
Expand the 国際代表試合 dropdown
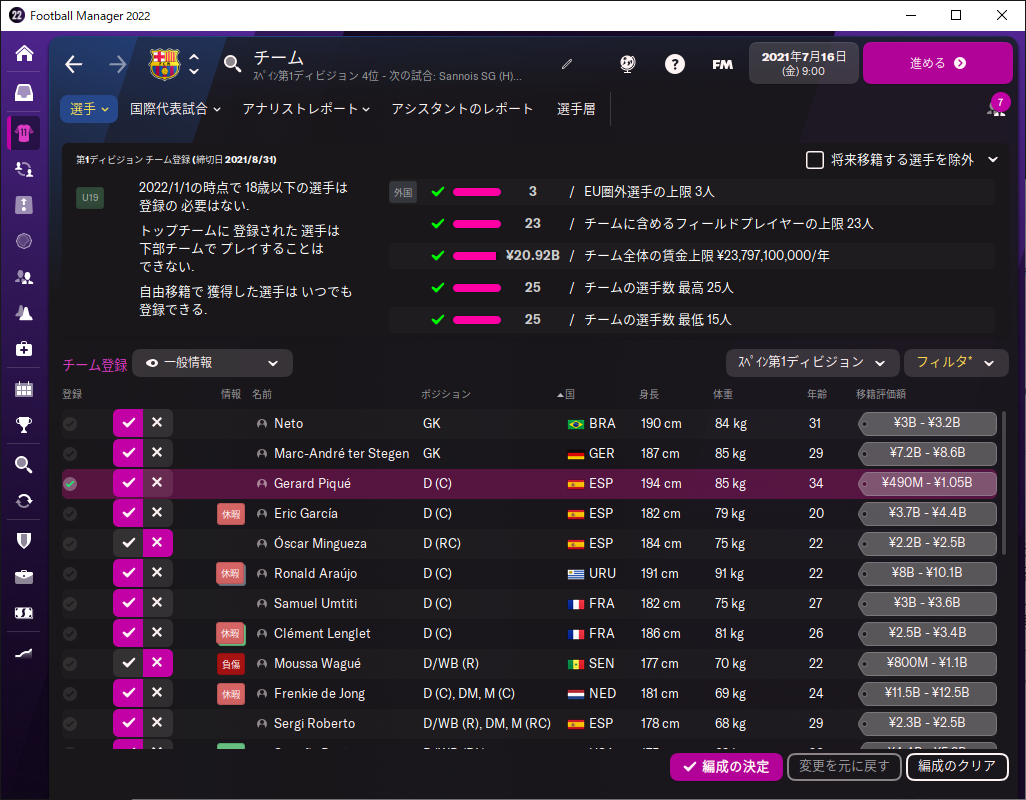pos(175,109)
